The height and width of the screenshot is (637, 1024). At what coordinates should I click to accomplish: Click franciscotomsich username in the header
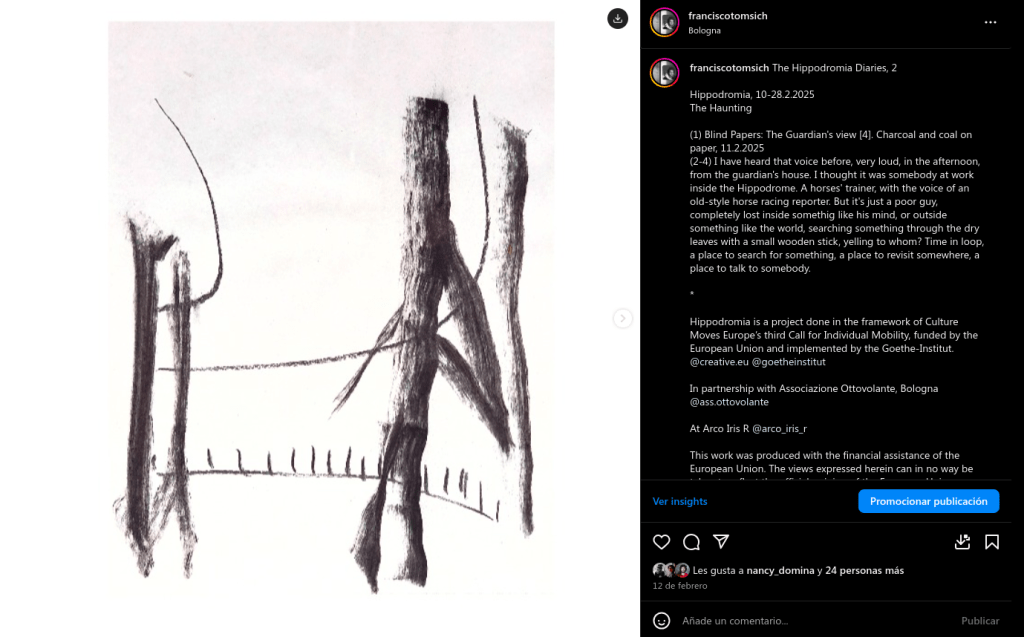(728, 16)
